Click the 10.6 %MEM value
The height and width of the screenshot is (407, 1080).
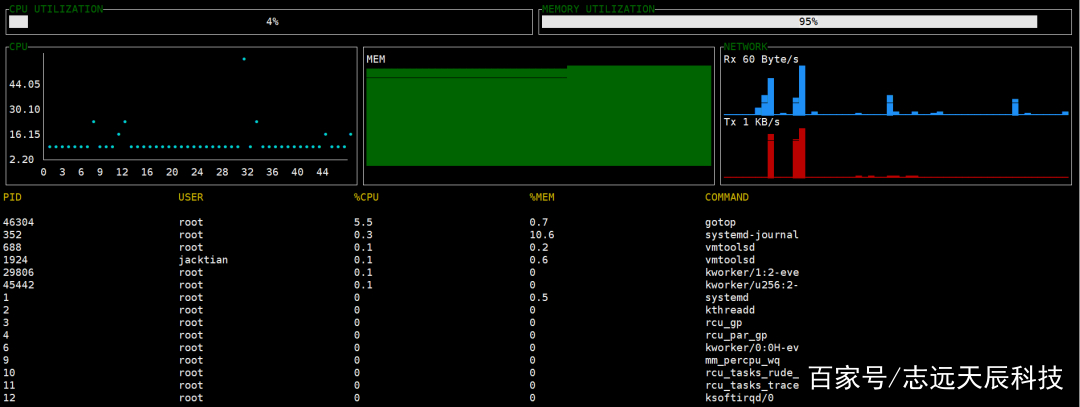[541, 235]
